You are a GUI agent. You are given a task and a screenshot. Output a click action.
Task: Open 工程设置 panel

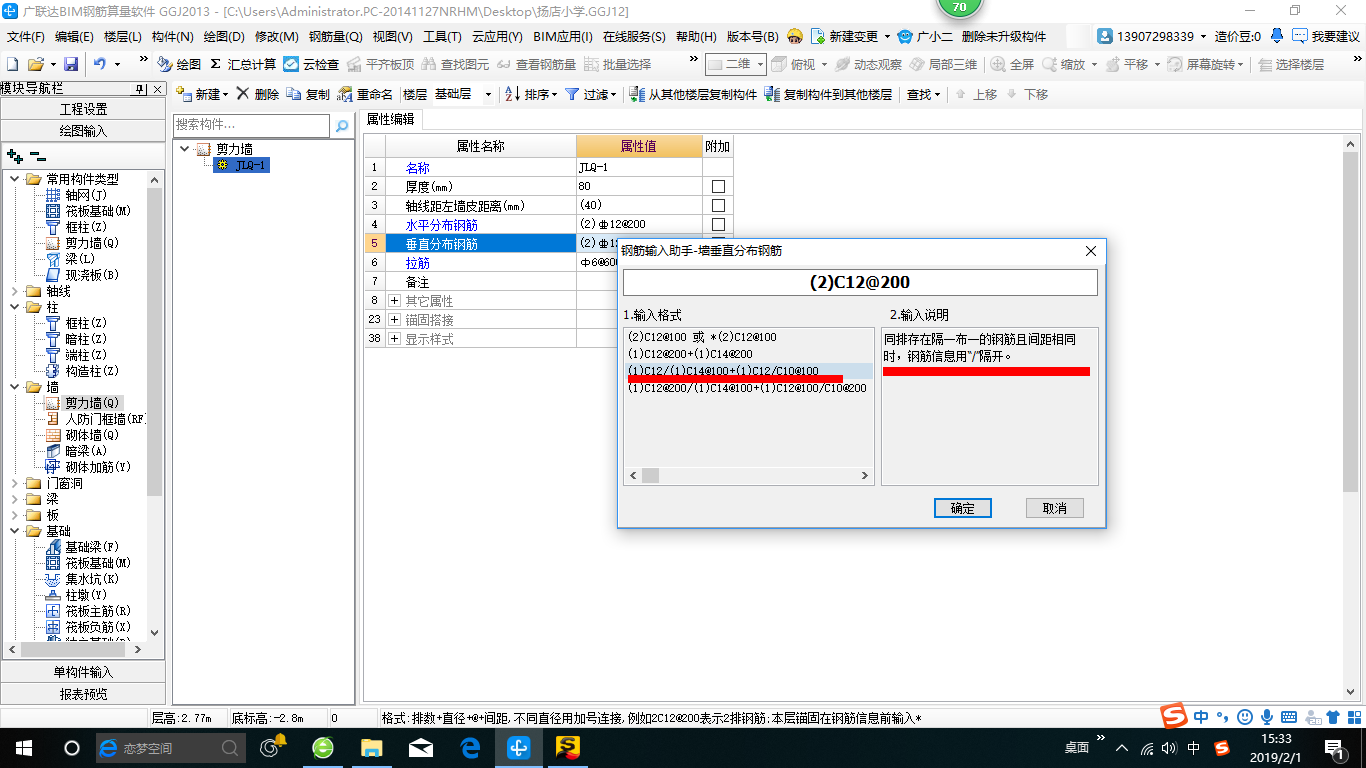point(83,109)
